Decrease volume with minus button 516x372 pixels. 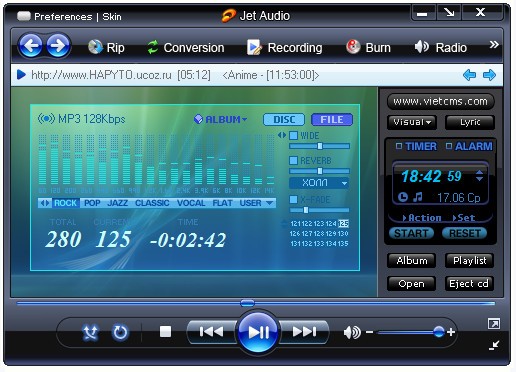369,332
